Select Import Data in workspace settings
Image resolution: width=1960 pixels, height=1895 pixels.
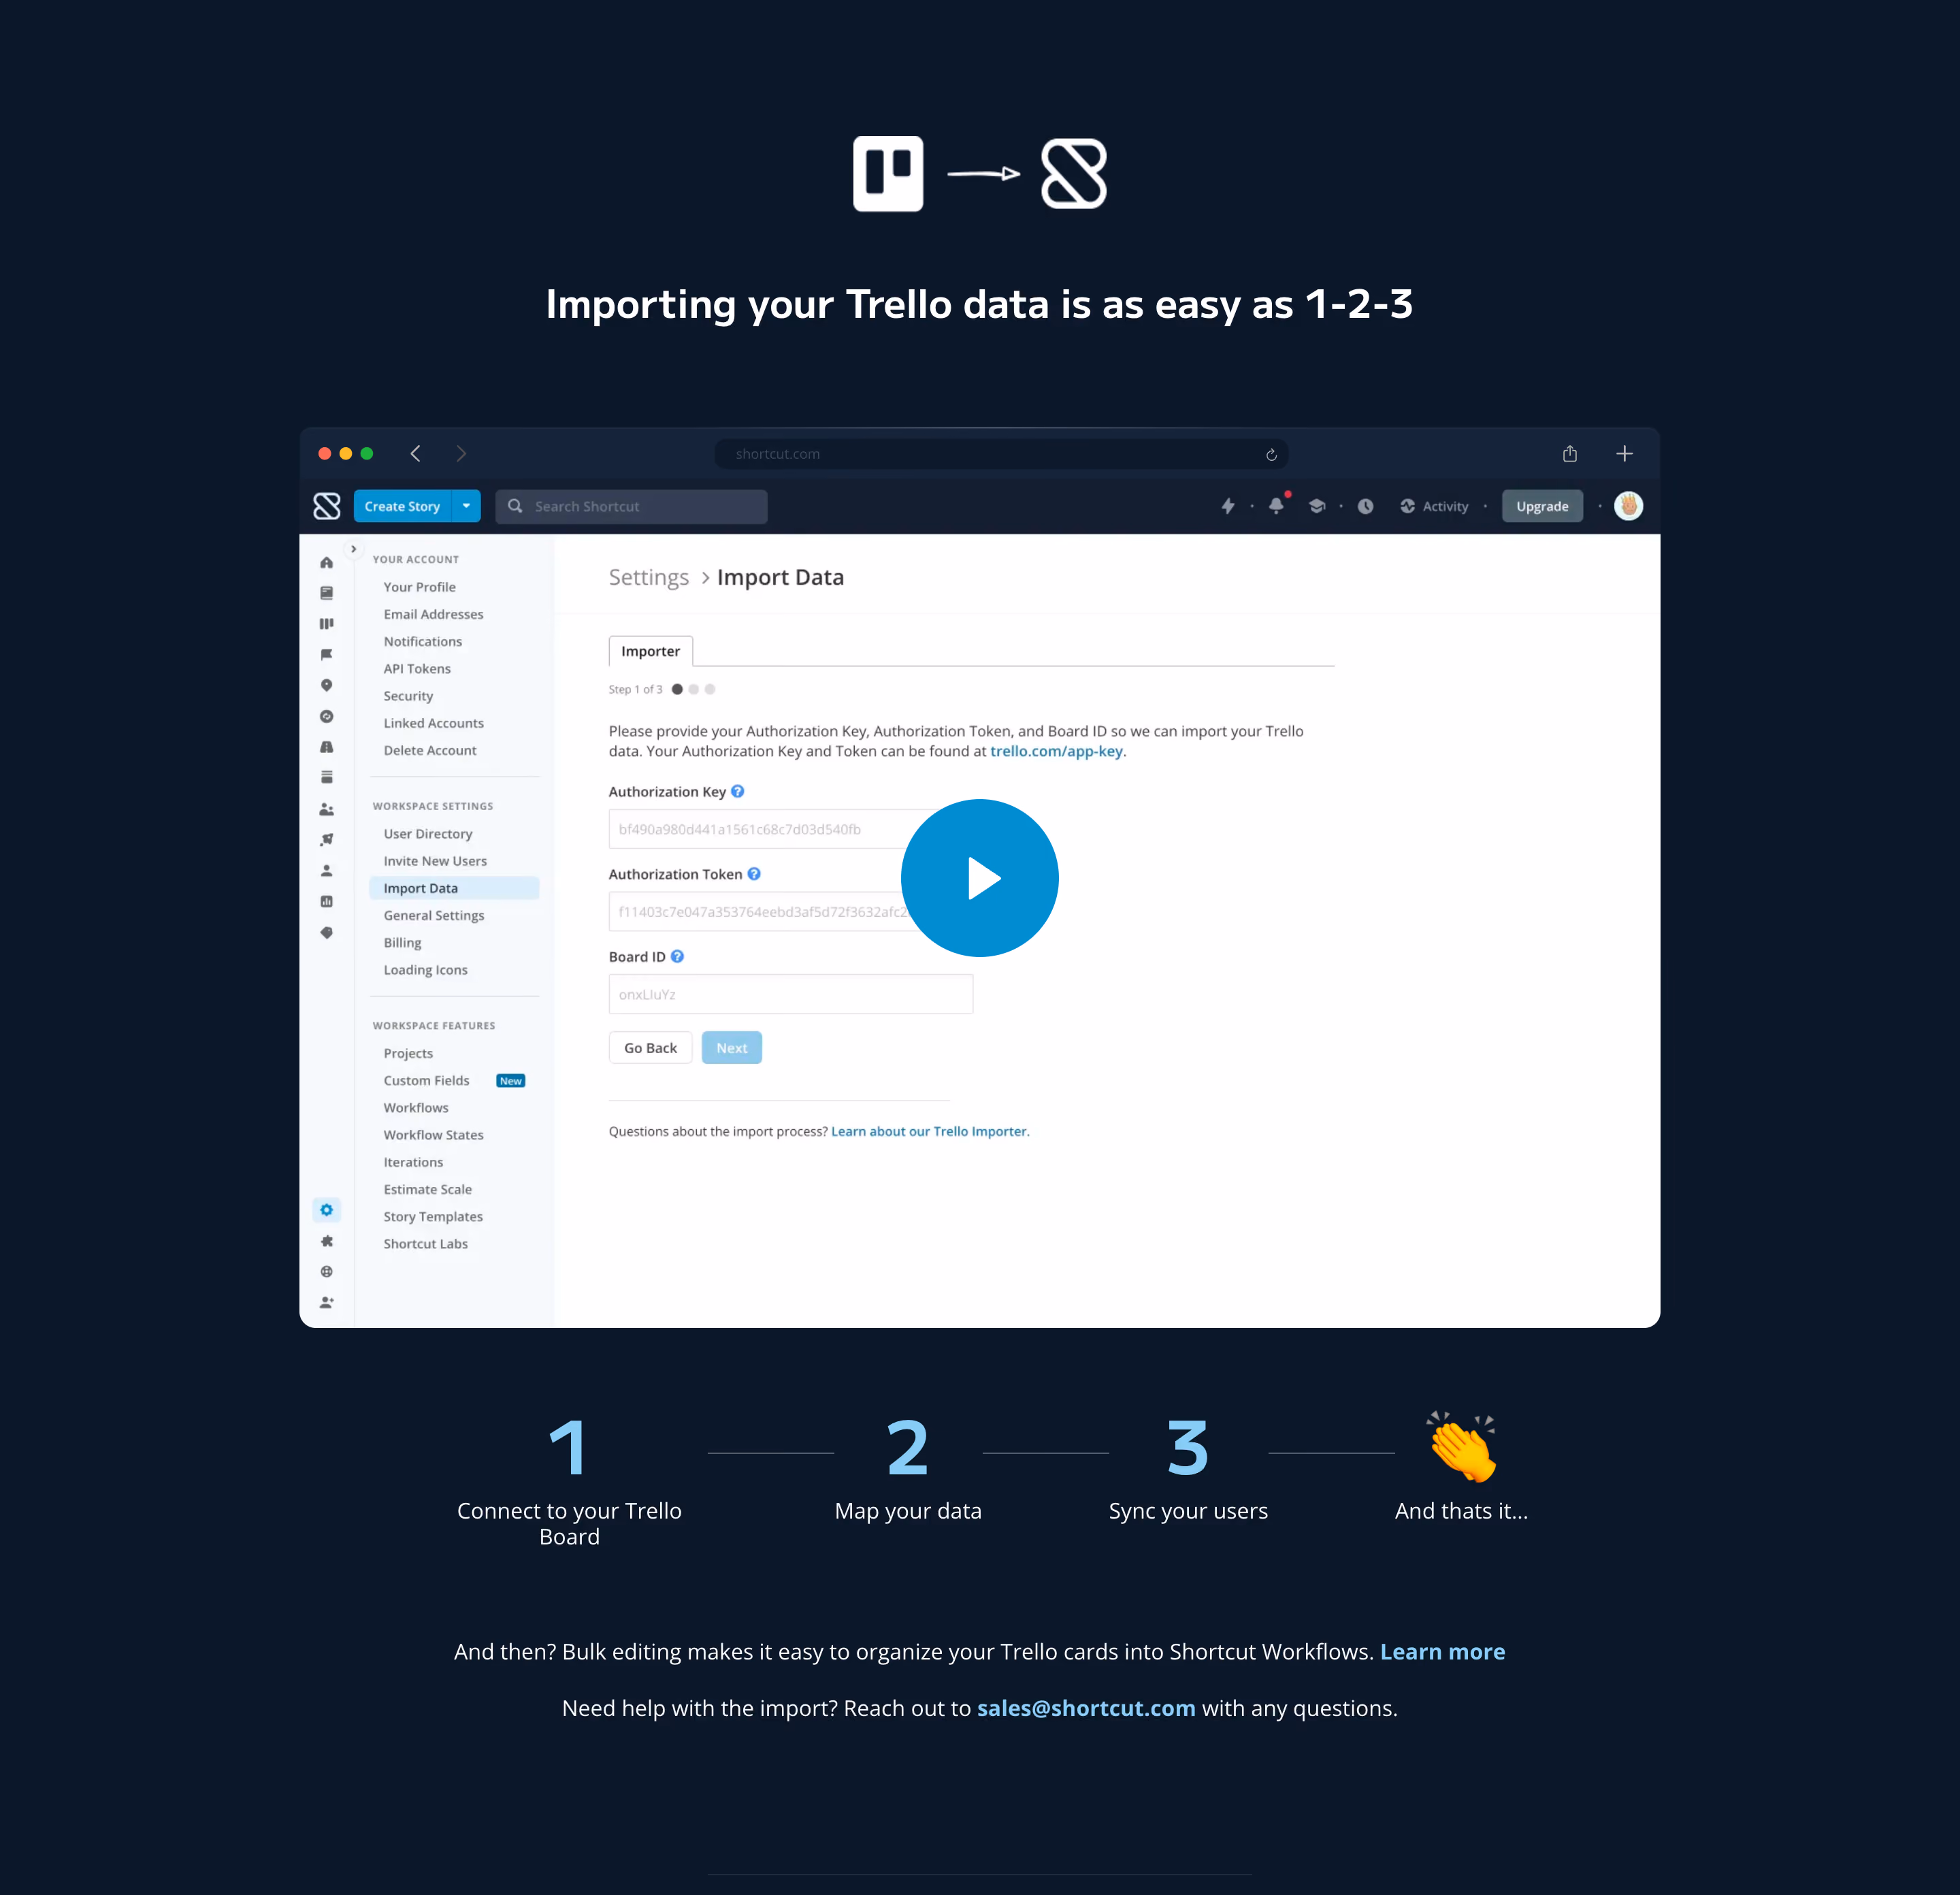pos(454,888)
